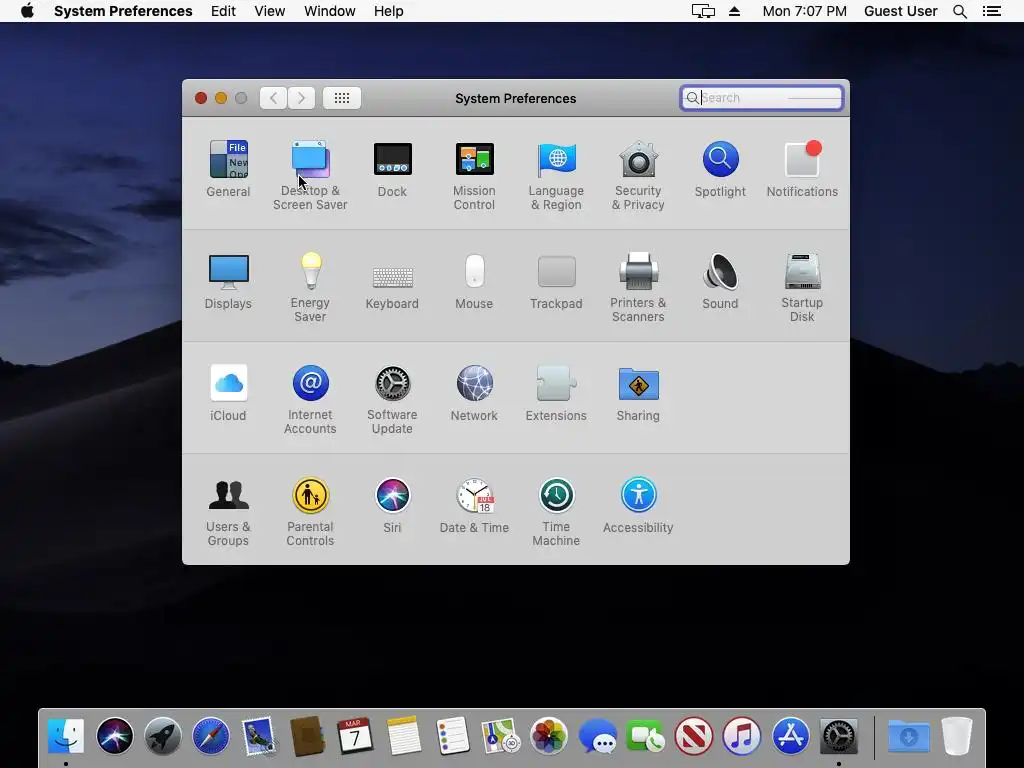This screenshot has height=768, width=1024.
Task: Click the Search field in System Preferences
Action: (761, 98)
